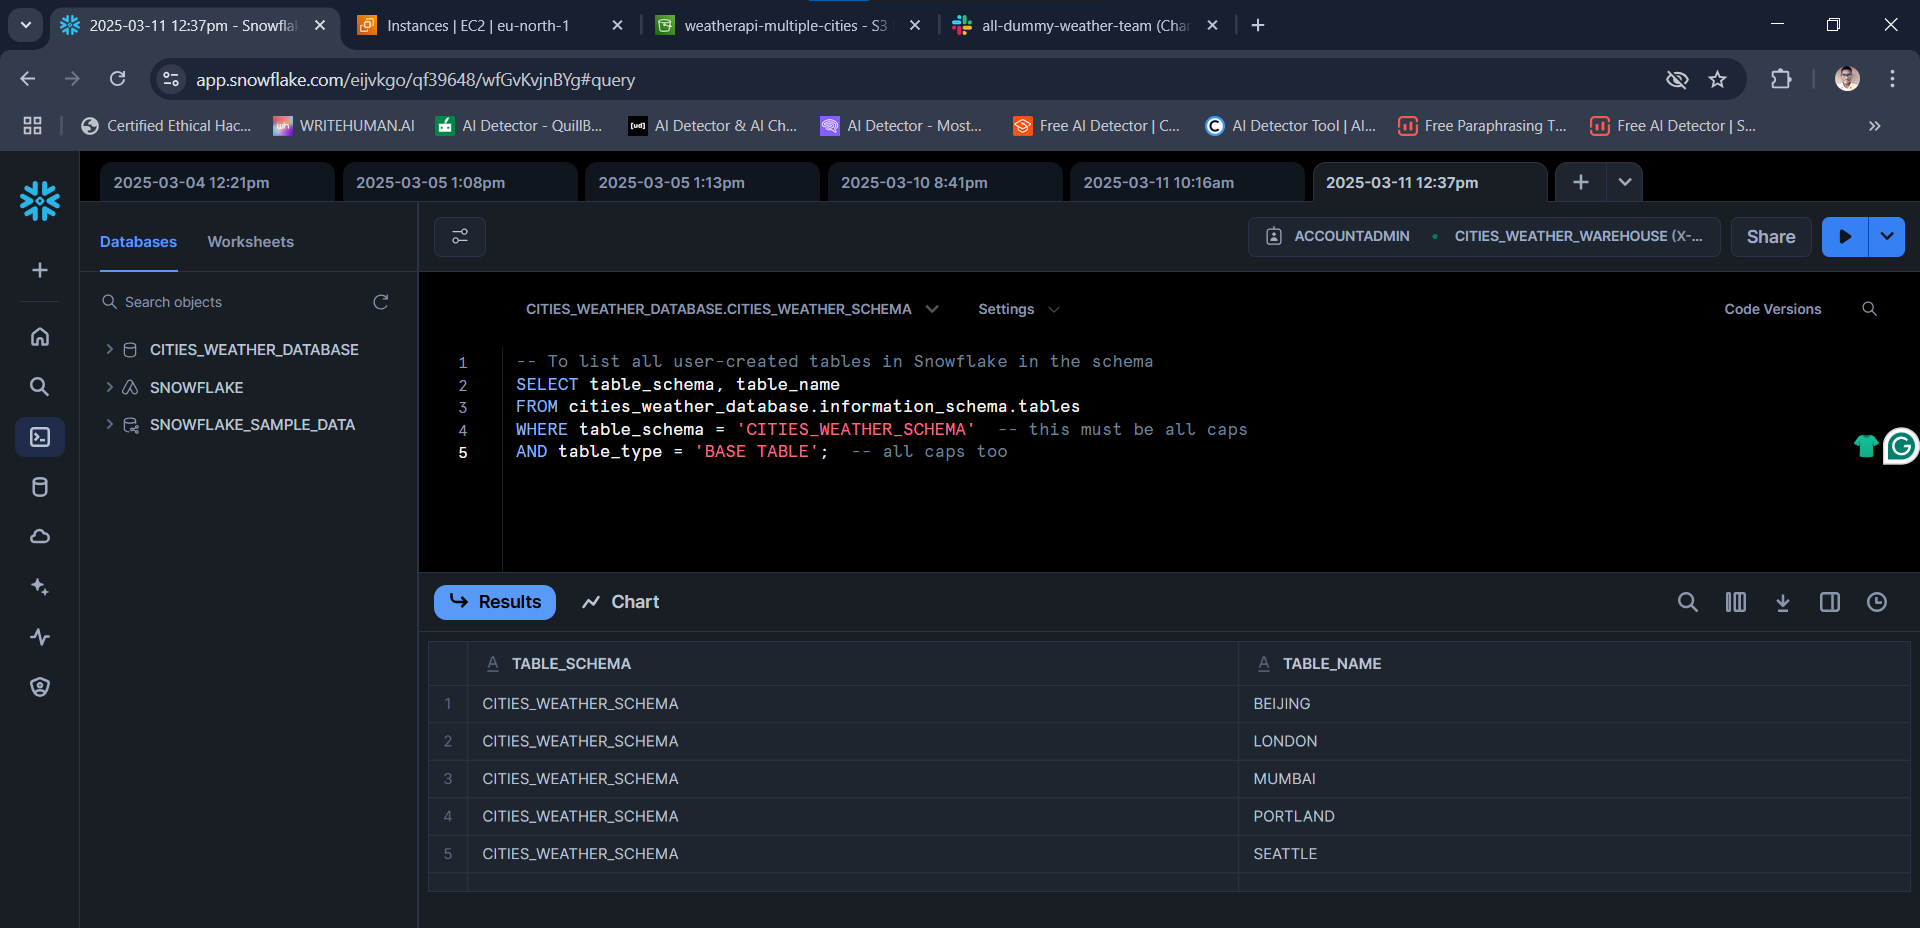Search the query results
This screenshot has width=1920, height=928.
pyautogui.click(x=1688, y=602)
